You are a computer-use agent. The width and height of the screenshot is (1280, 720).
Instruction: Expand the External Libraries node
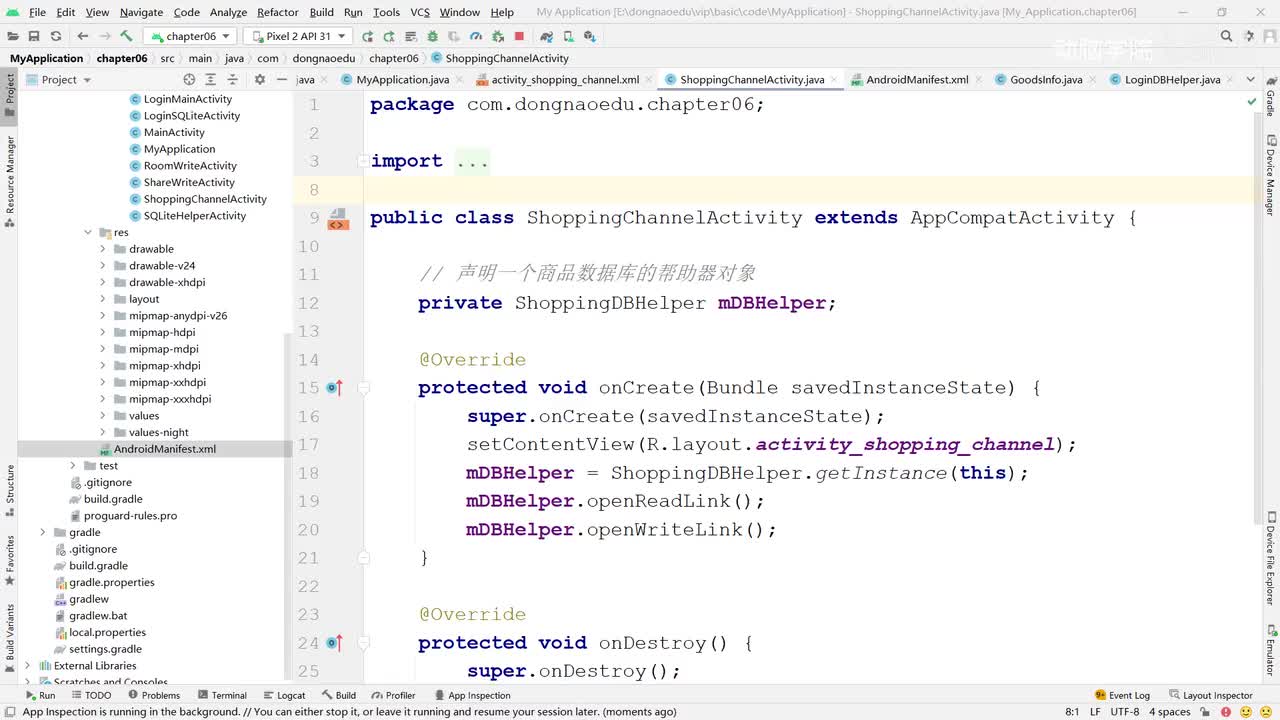pyautogui.click(x=28, y=666)
